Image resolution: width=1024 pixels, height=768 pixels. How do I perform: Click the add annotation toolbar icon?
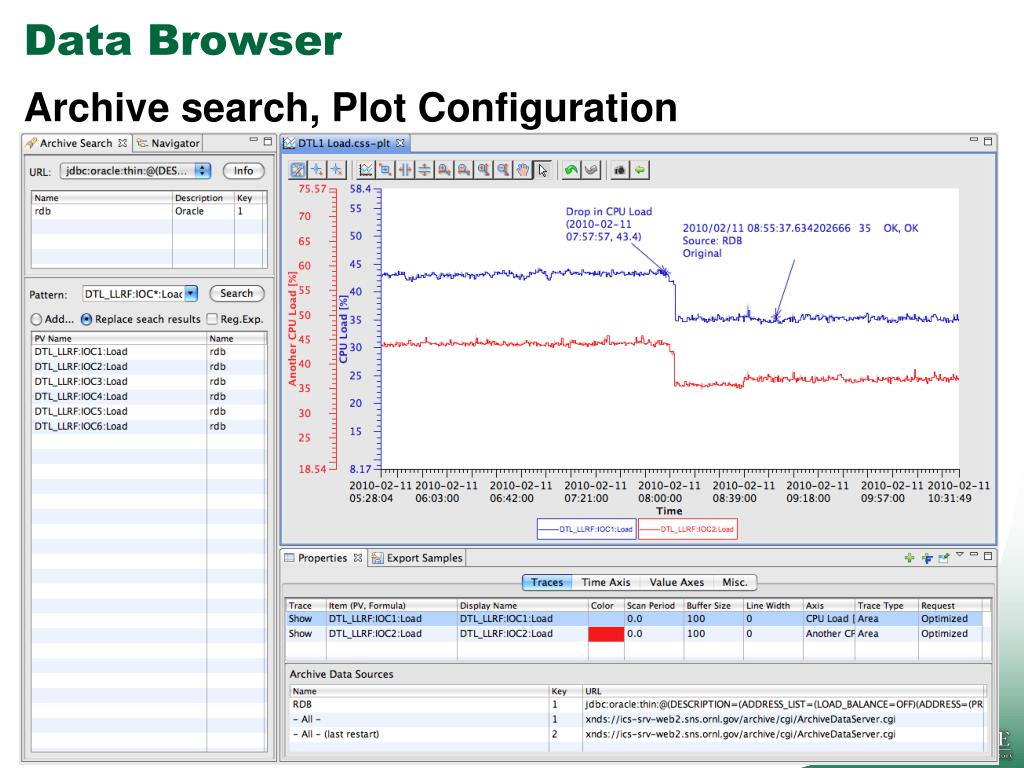point(317,170)
